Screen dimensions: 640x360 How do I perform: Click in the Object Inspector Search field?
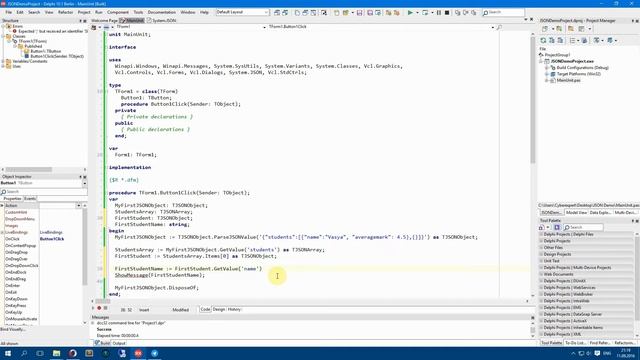(44, 192)
